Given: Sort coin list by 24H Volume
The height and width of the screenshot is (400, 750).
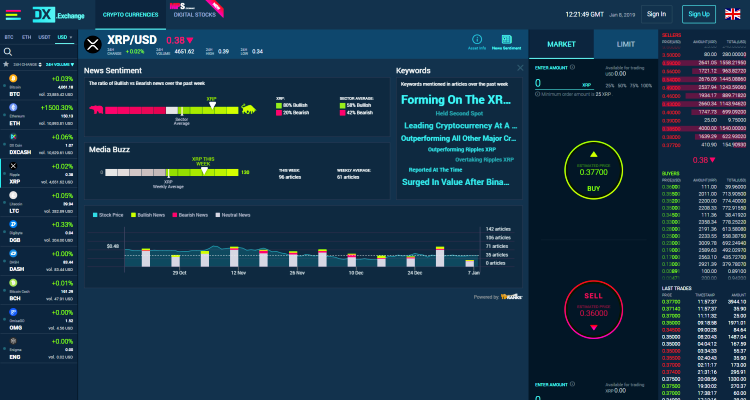Looking at the screenshot, I should [60, 64].
